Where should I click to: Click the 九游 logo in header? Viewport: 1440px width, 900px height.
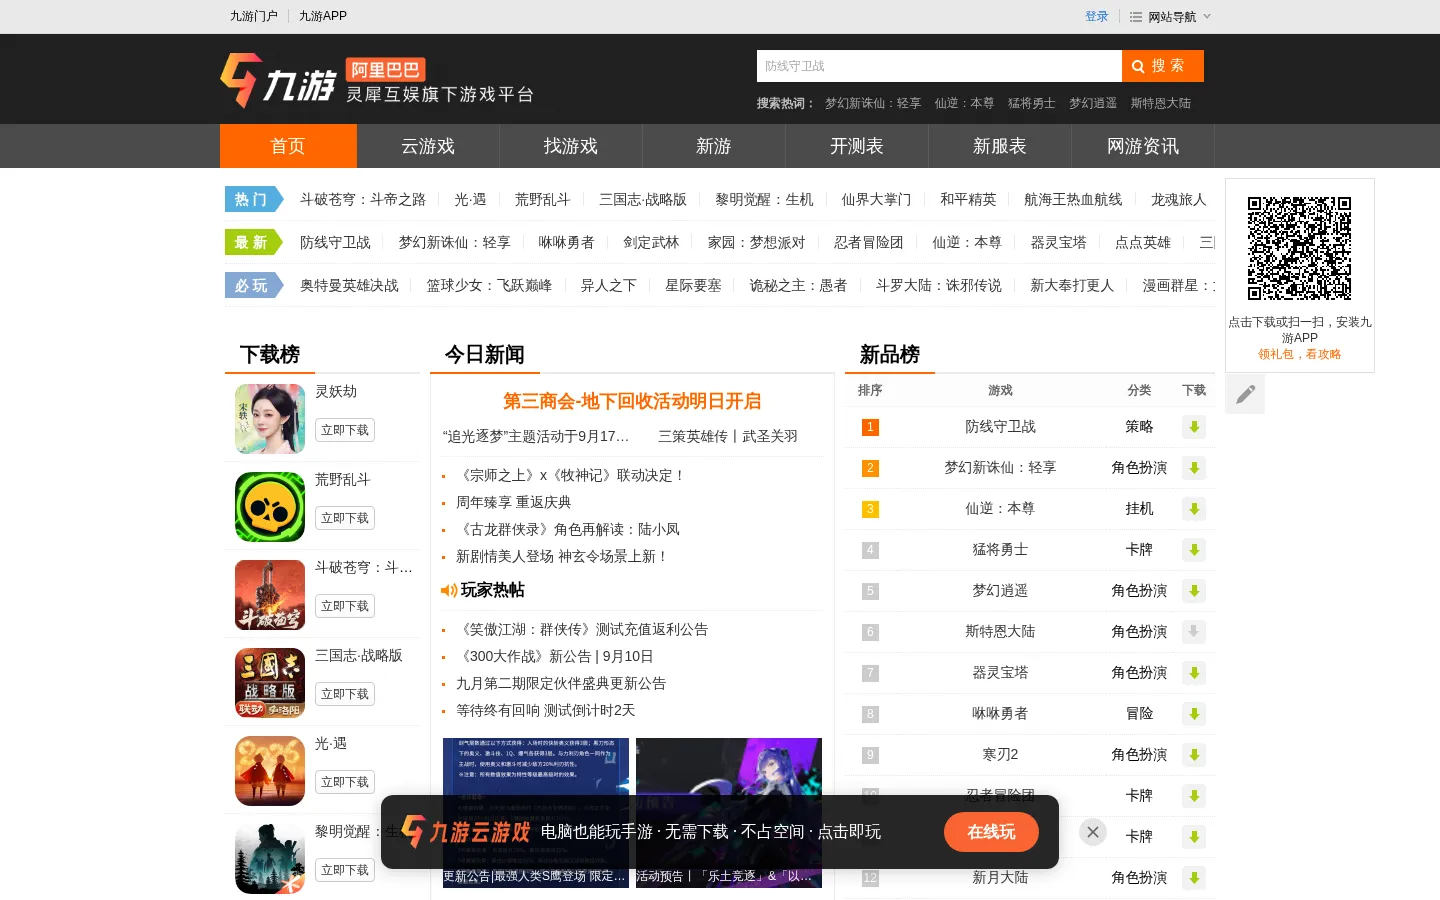click(x=278, y=80)
